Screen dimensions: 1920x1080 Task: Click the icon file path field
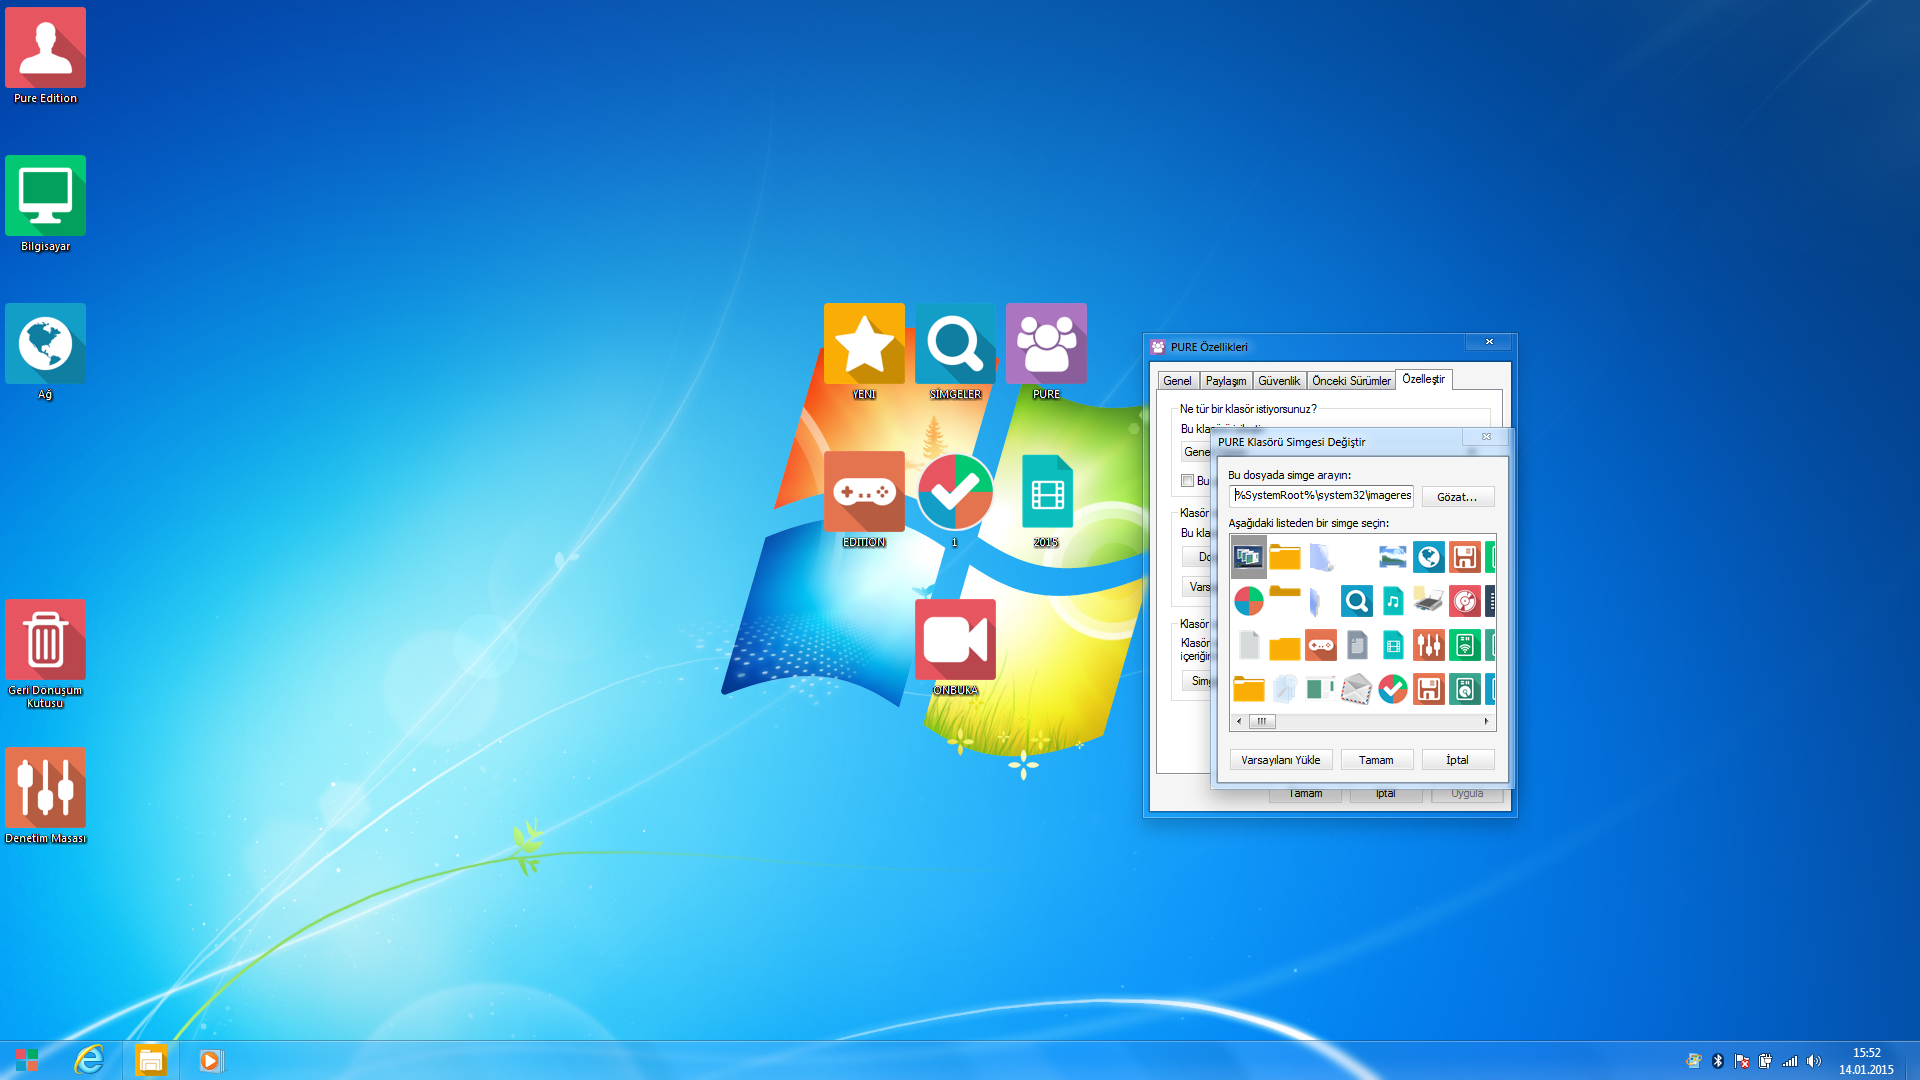(x=1321, y=496)
